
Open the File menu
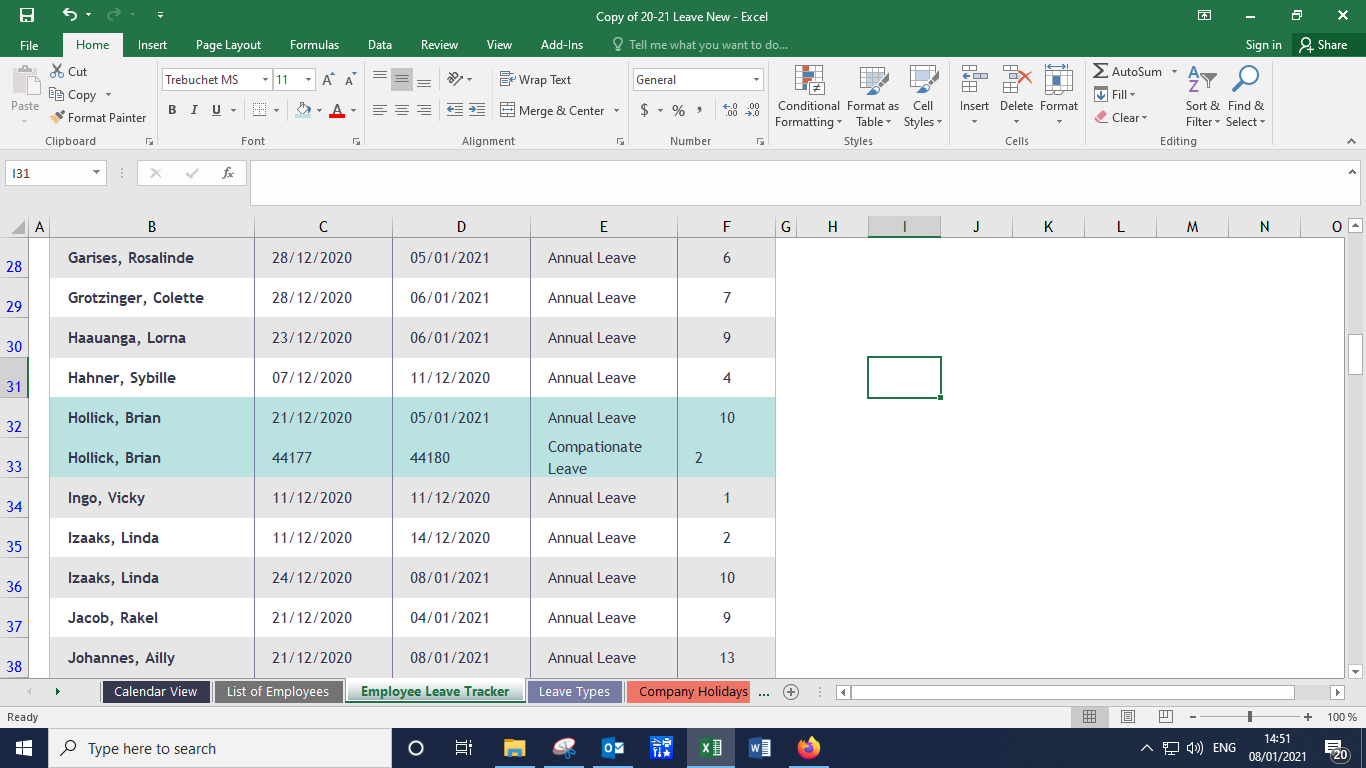pyautogui.click(x=29, y=45)
